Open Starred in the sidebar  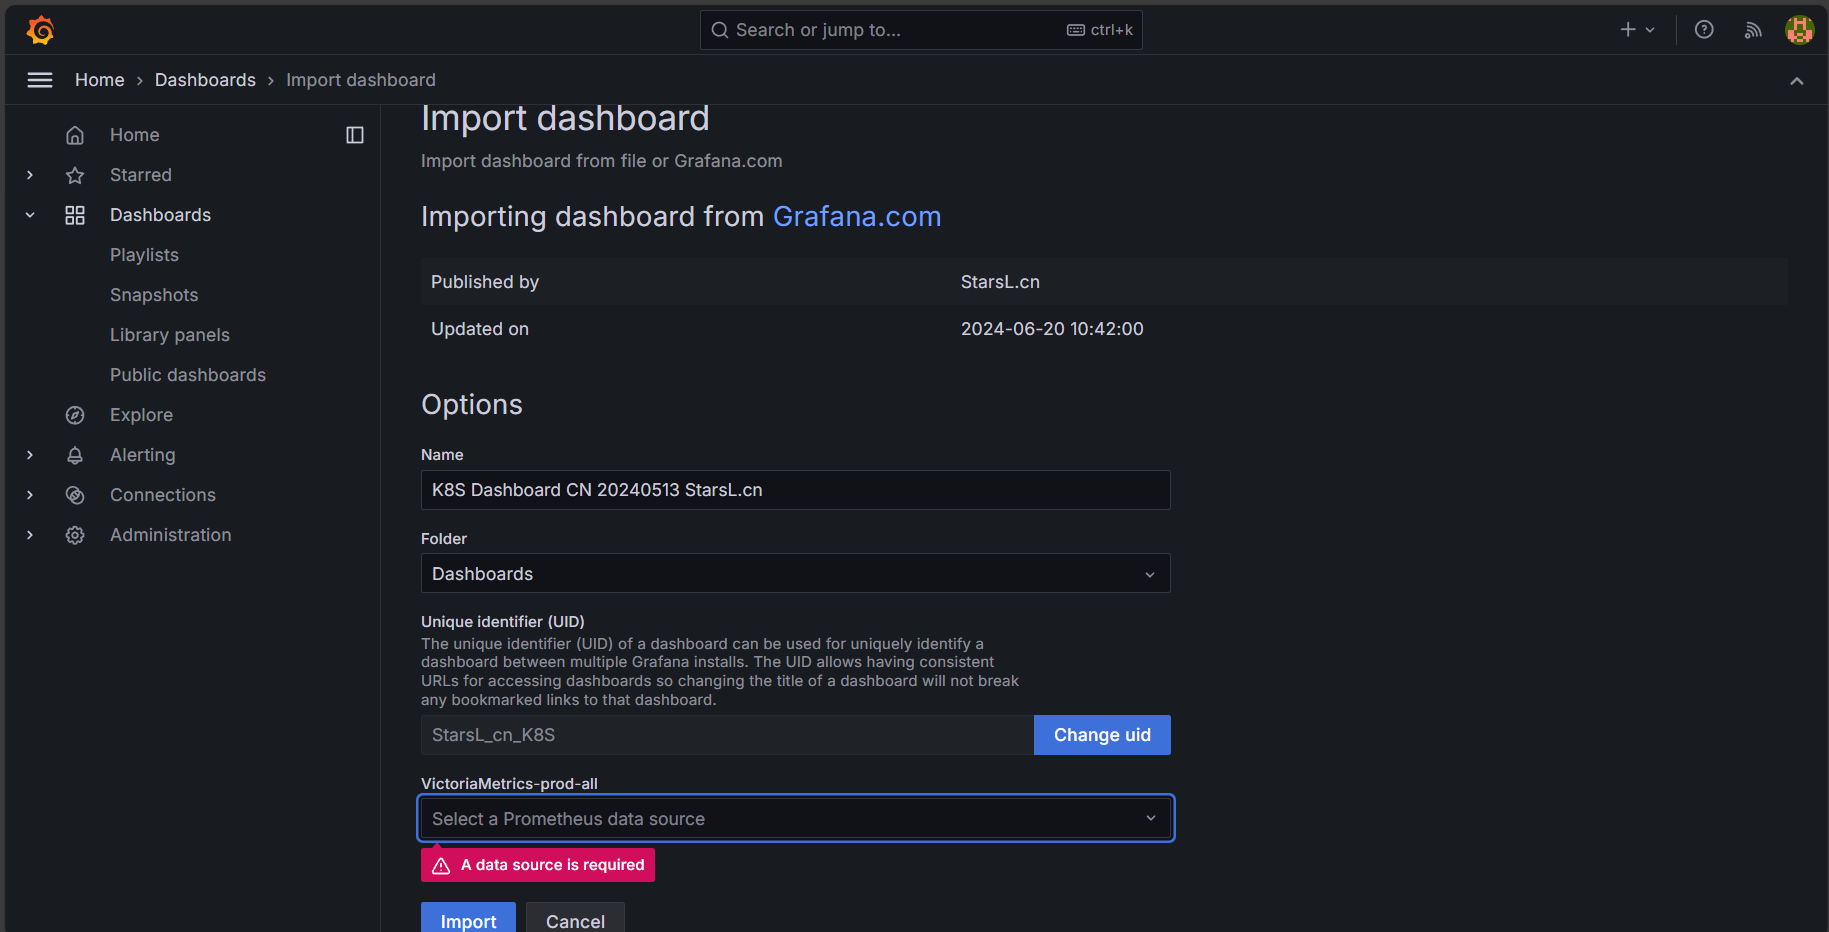141,175
